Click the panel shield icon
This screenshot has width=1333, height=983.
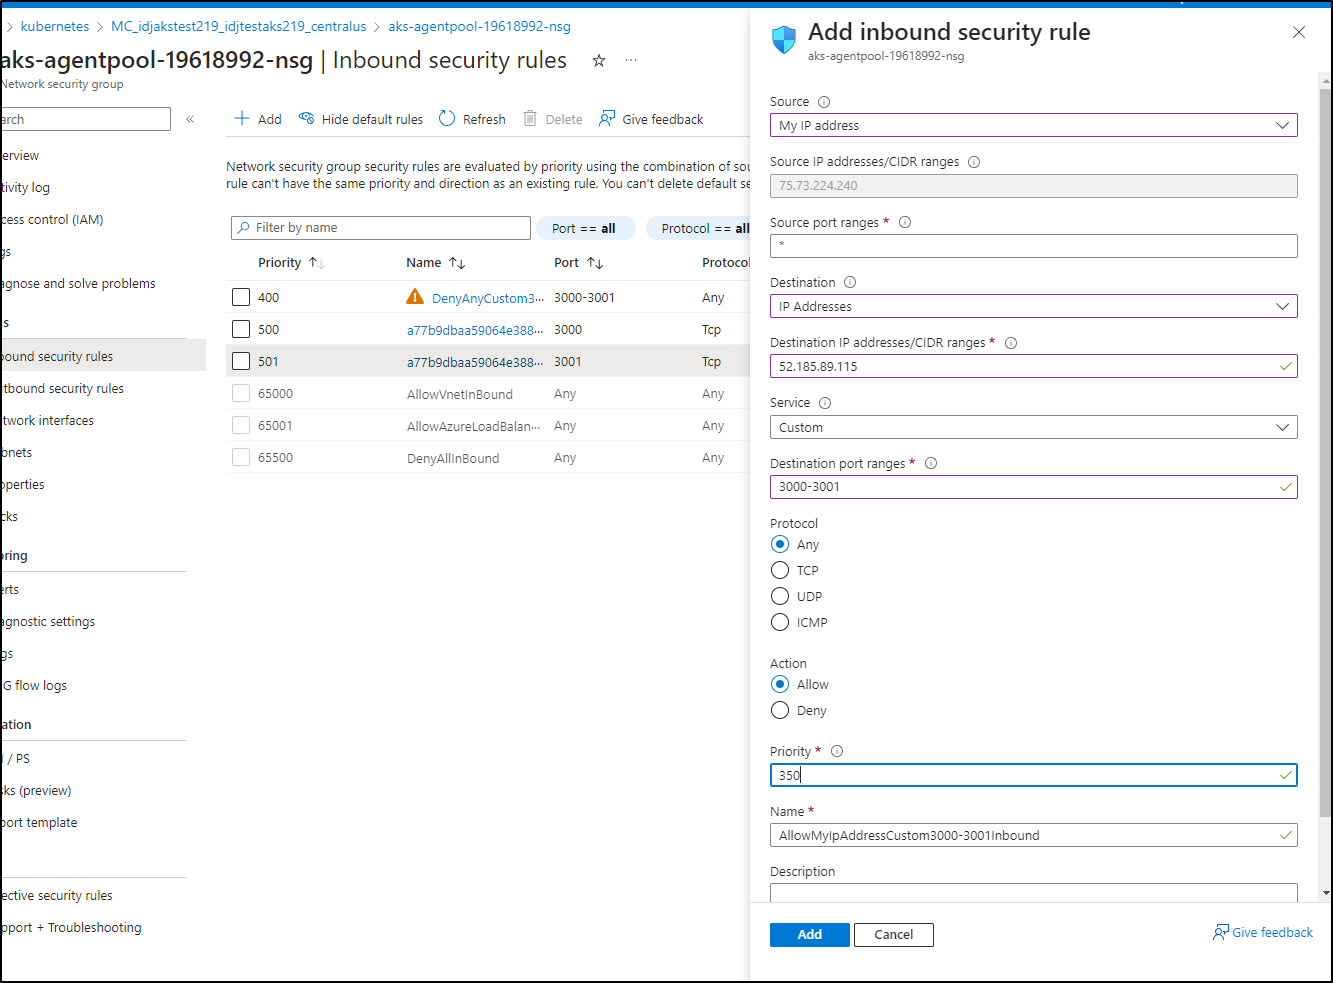[784, 40]
